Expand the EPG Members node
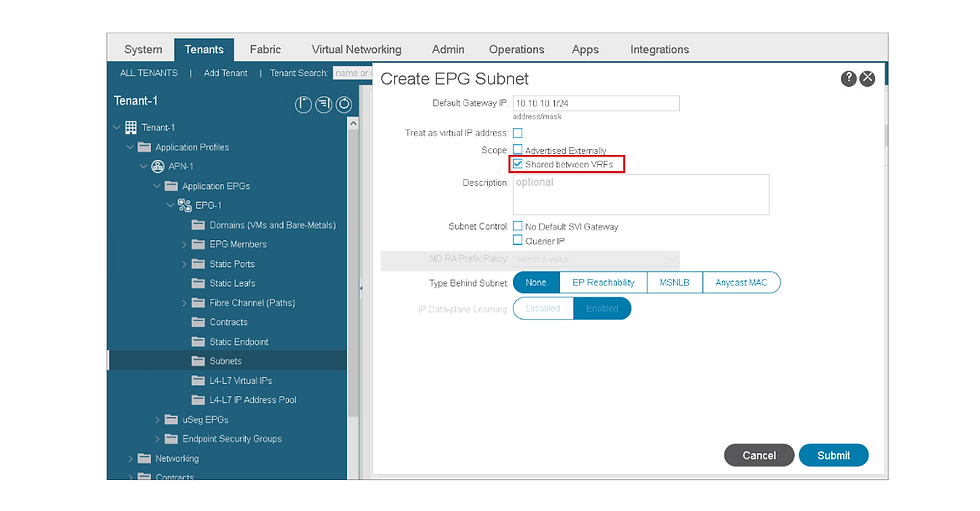Image resolution: width=980 pixels, height=511 pixels. pyautogui.click(x=184, y=245)
